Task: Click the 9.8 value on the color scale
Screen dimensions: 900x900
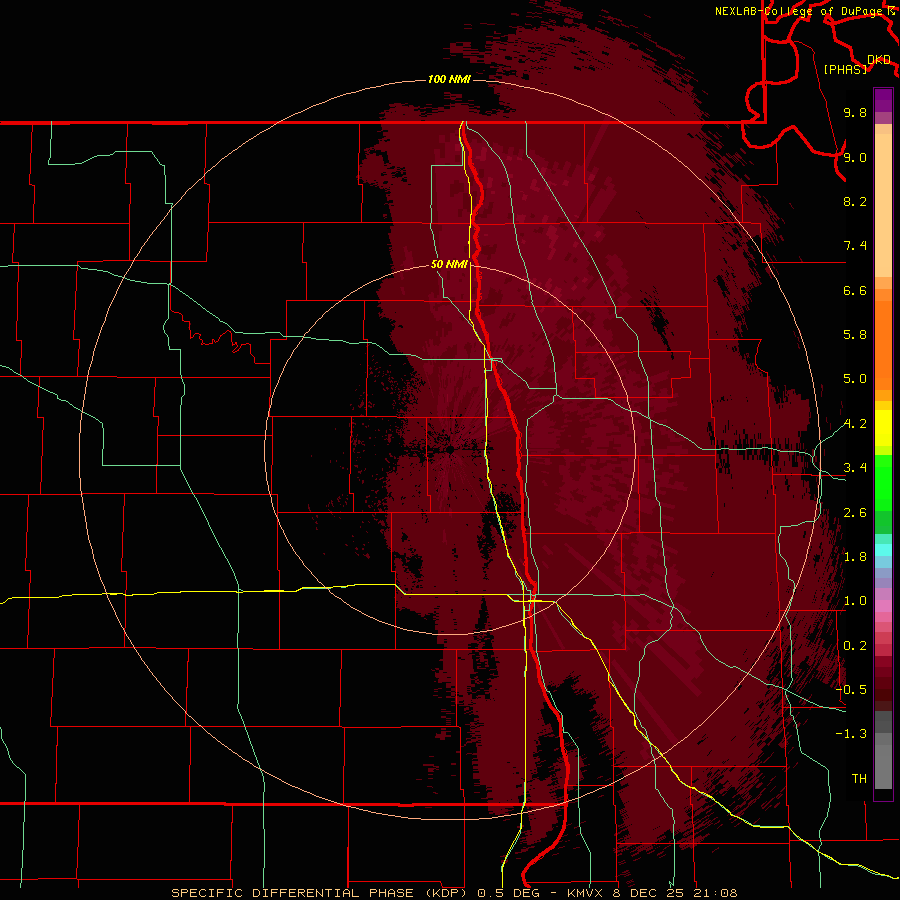Action: click(x=855, y=112)
